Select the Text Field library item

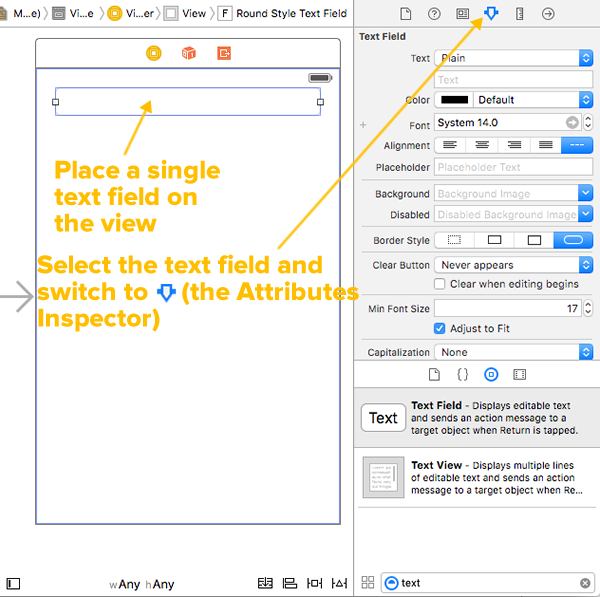coord(477,418)
